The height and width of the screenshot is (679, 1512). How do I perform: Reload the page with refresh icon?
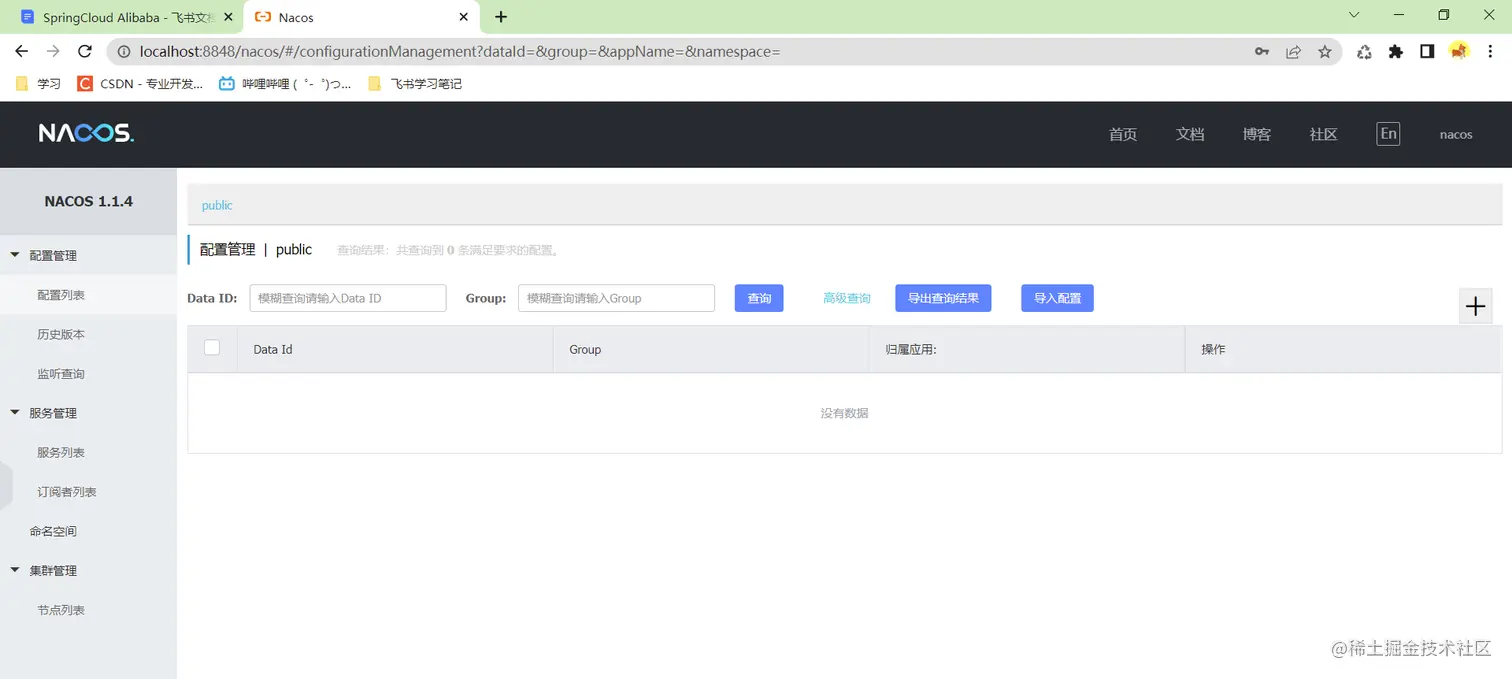click(85, 51)
